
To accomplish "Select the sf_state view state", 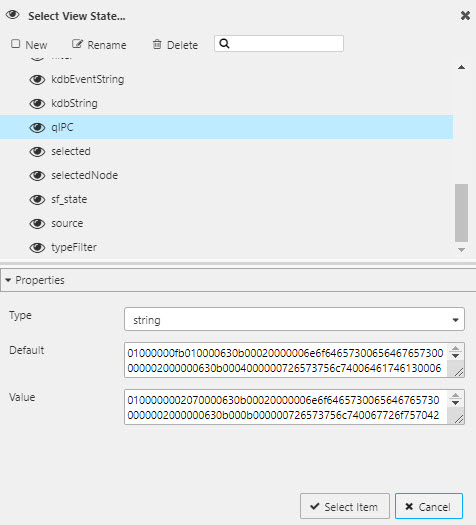I will pyautogui.click(x=226, y=200).
